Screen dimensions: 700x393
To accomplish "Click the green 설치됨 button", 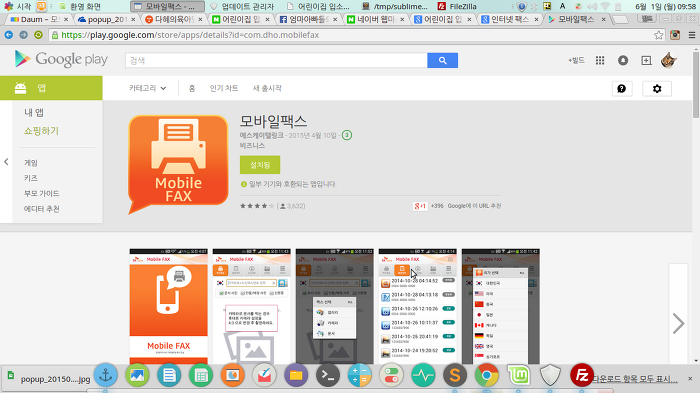I will click(260, 165).
